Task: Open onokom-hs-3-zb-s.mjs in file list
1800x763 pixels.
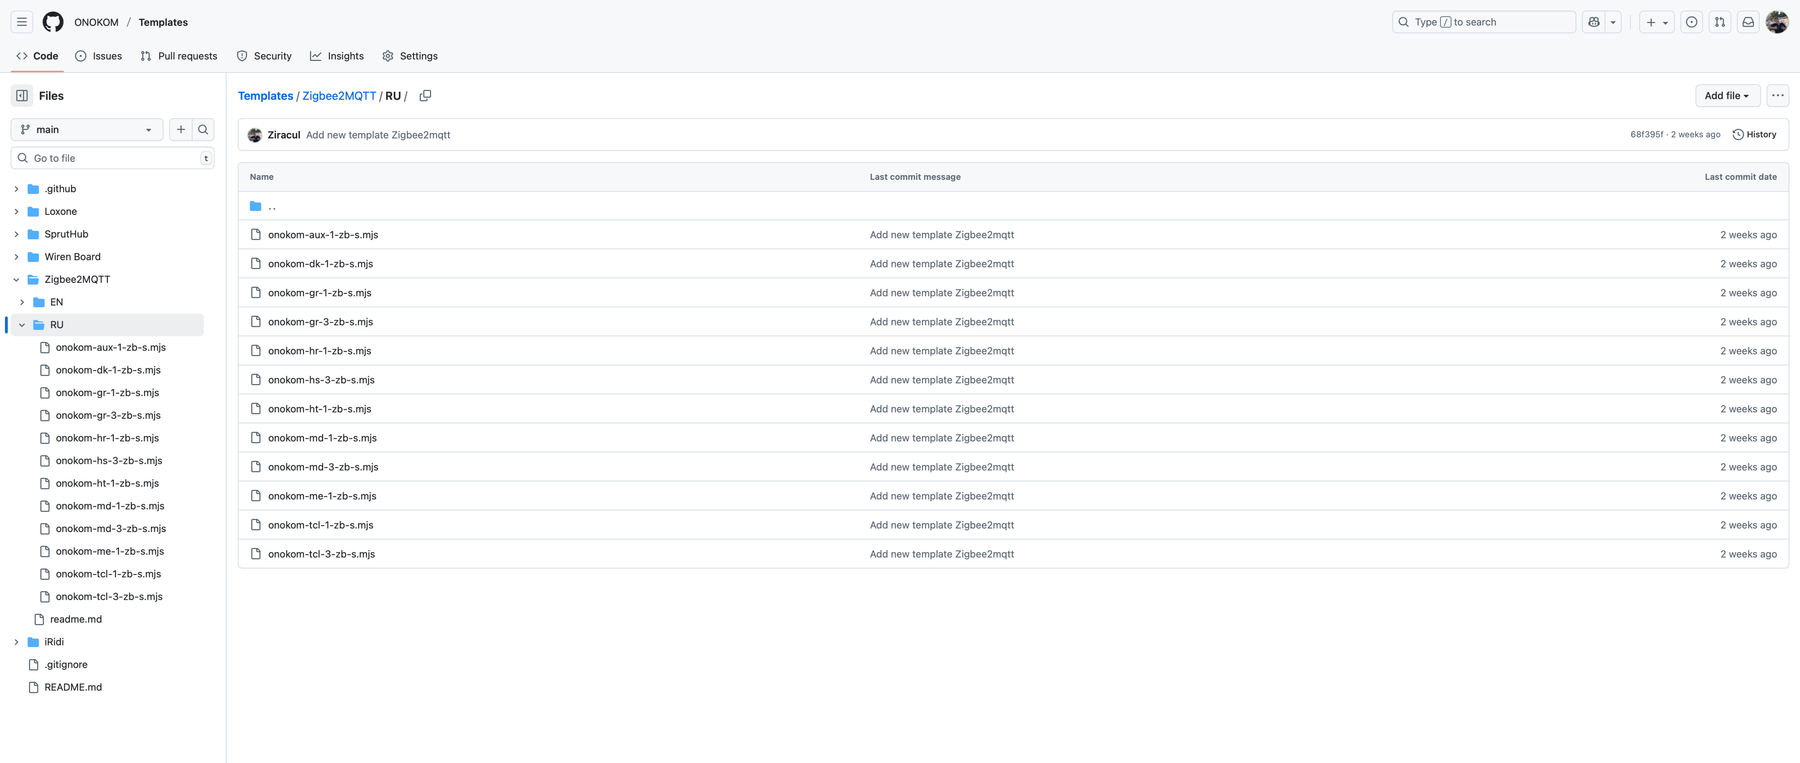Action: click(321, 380)
